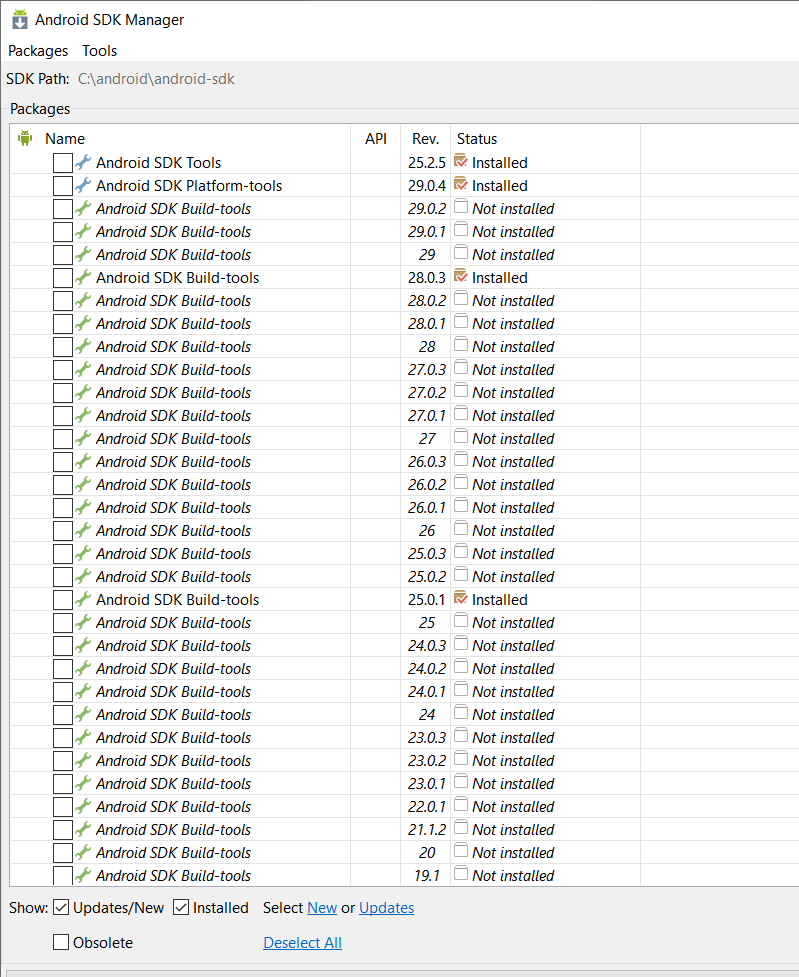Click the blue wrench icon for Android SDK Tools

coord(83,162)
